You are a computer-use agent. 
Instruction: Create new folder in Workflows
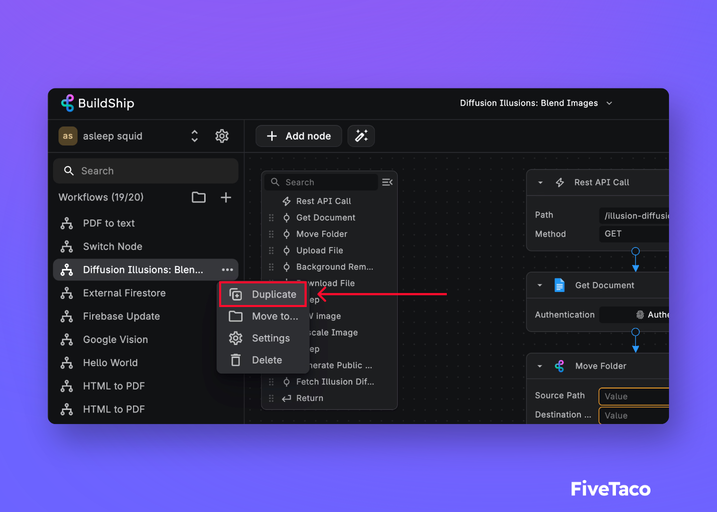[199, 198]
